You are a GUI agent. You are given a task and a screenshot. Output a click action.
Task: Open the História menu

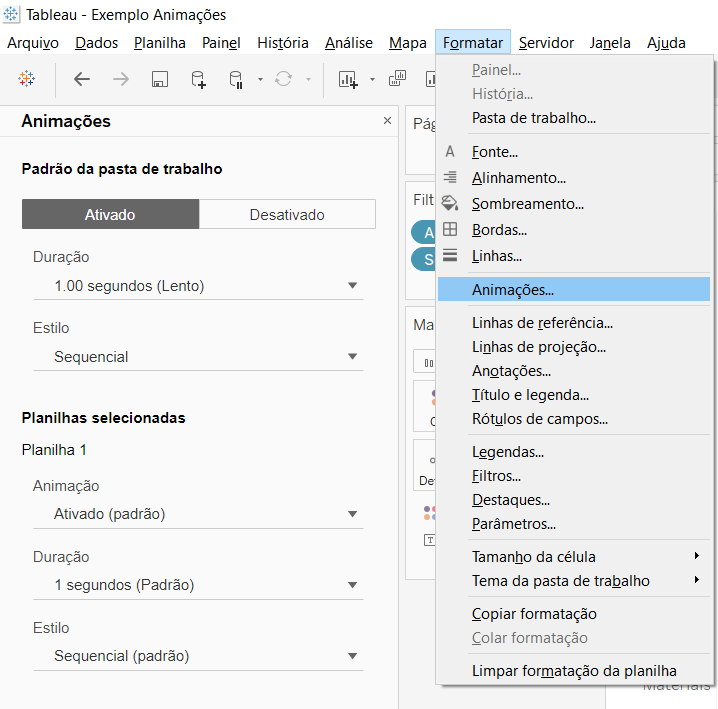pos(283,43)
